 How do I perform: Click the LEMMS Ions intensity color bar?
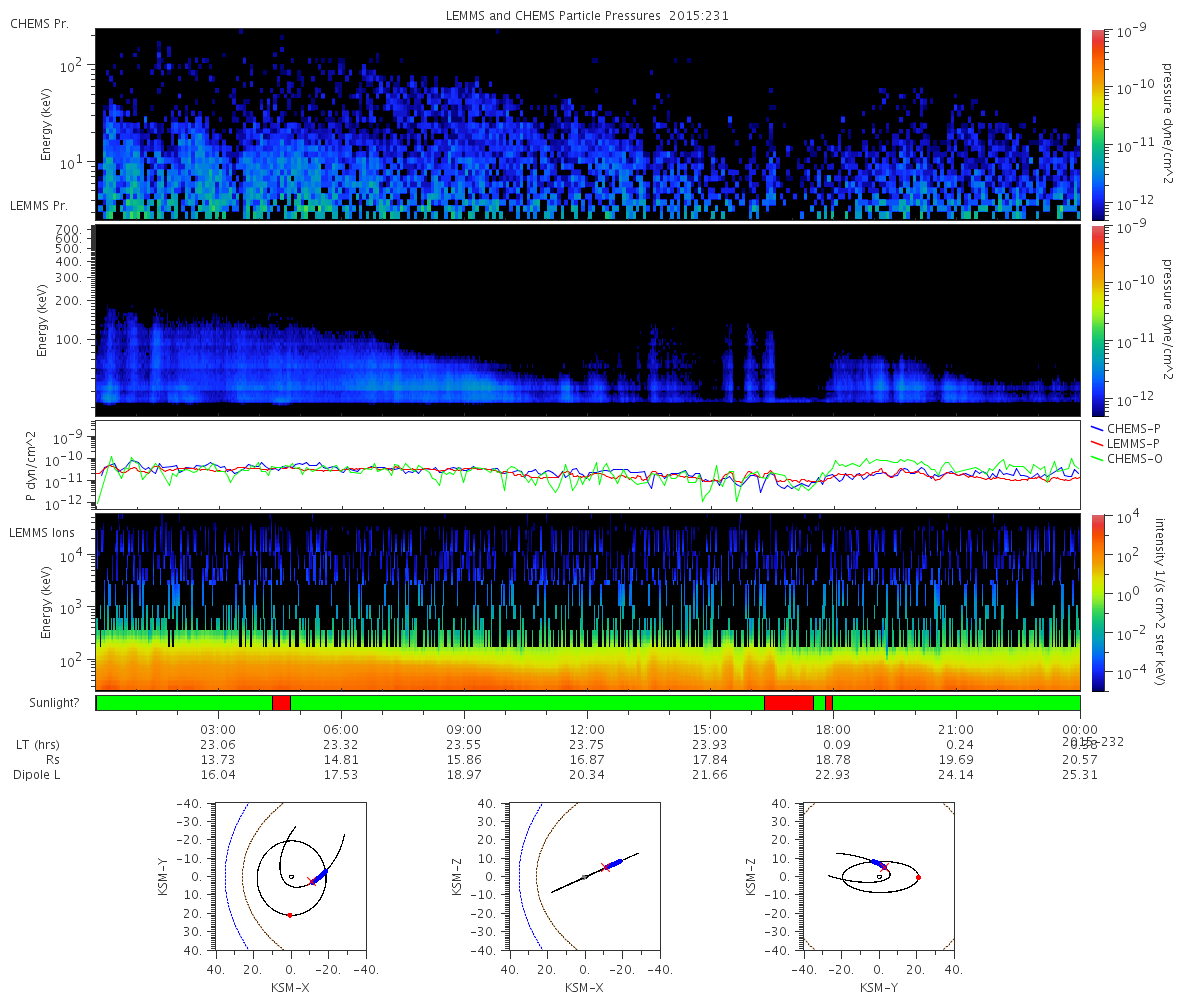click(x=1098, y=602)
